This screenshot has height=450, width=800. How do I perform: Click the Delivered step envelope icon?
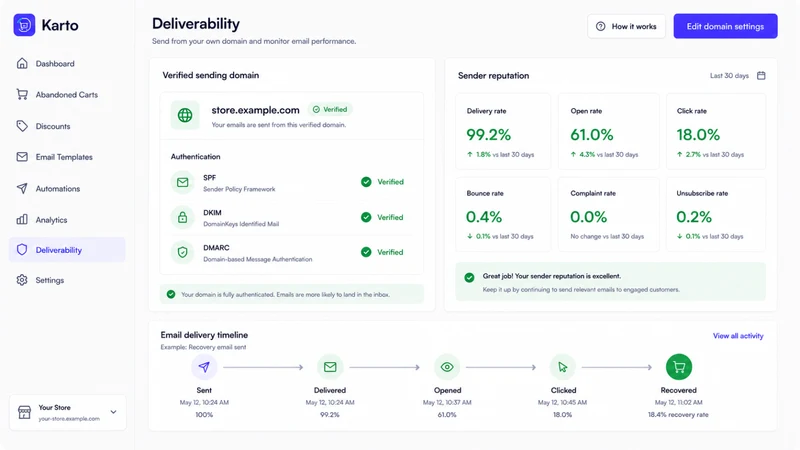330,367
